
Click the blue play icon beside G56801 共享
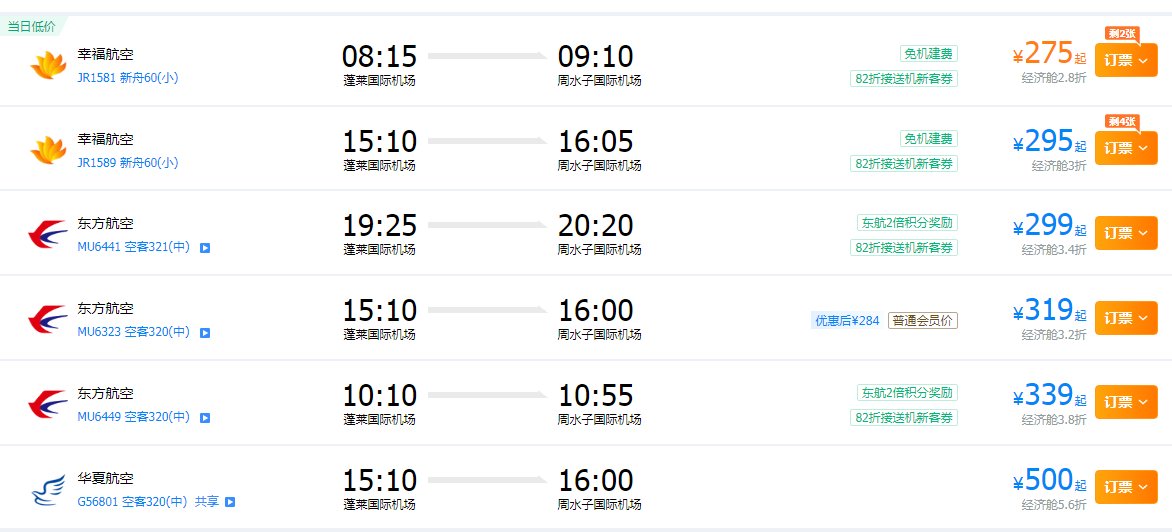point(230,502)
